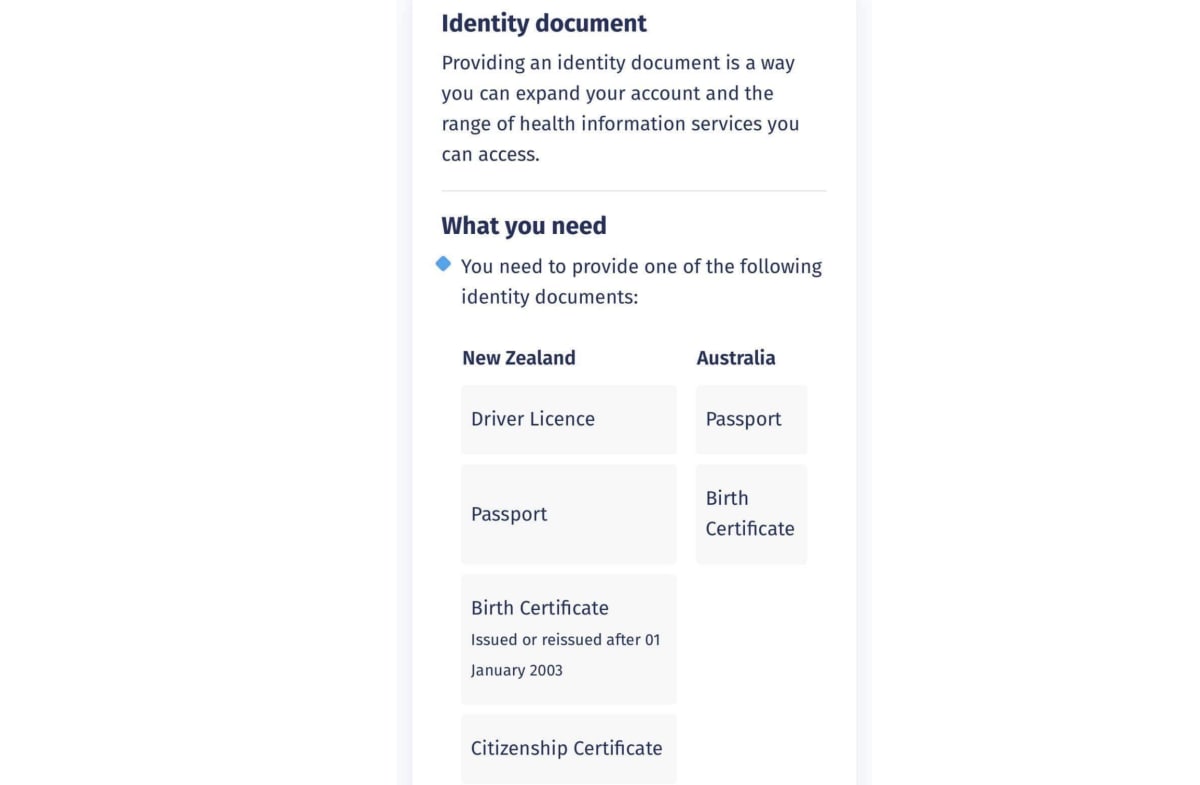Select the Australia Birth Certificate card
Screen dimensions: 1200x785
tap(751, 514)
